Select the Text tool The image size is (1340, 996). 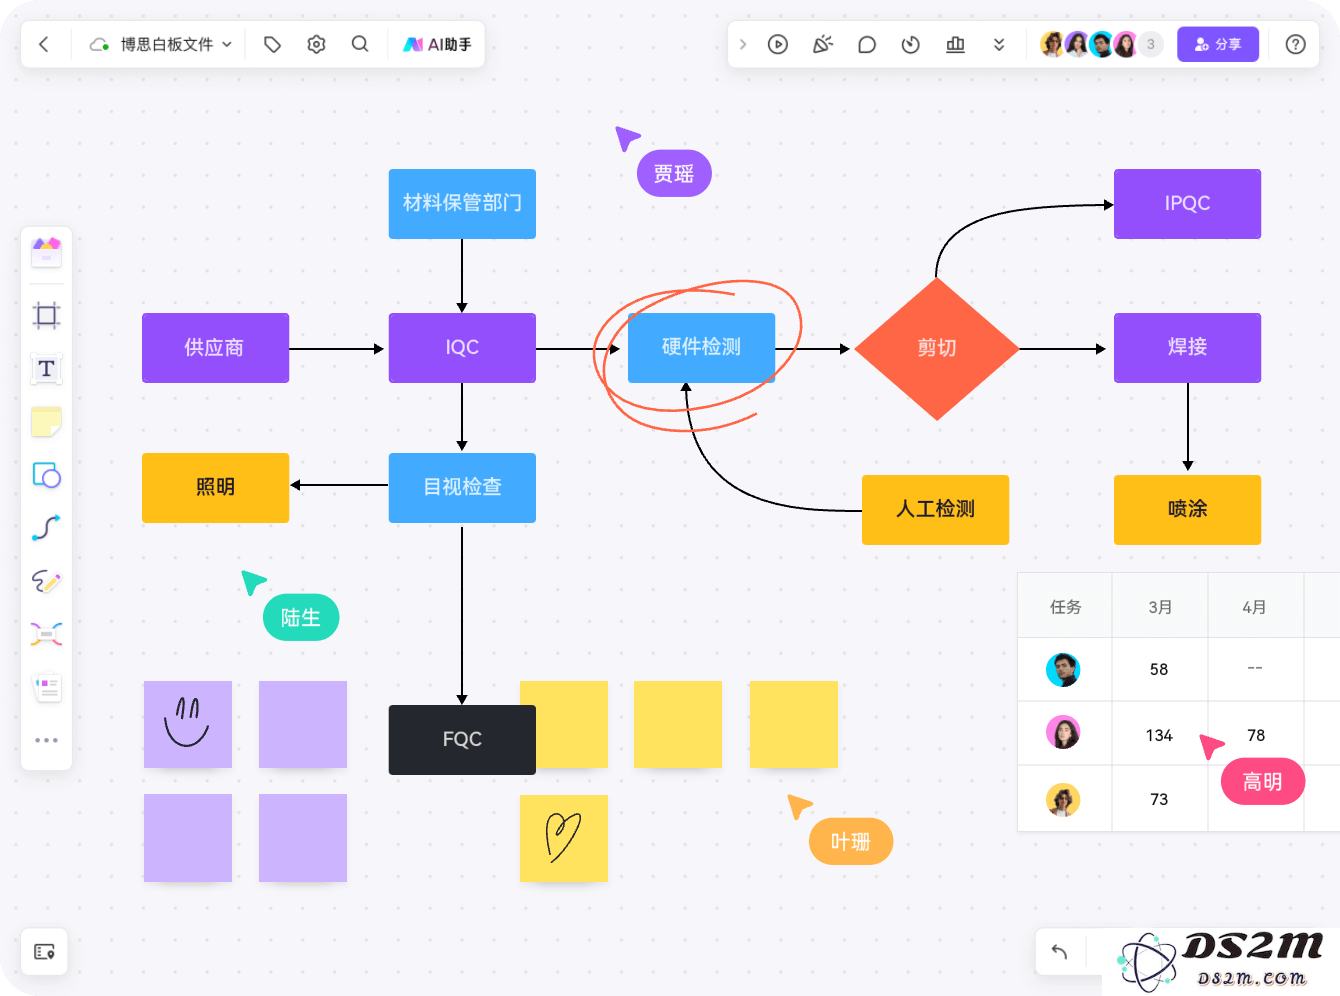(x=46, y=369)
